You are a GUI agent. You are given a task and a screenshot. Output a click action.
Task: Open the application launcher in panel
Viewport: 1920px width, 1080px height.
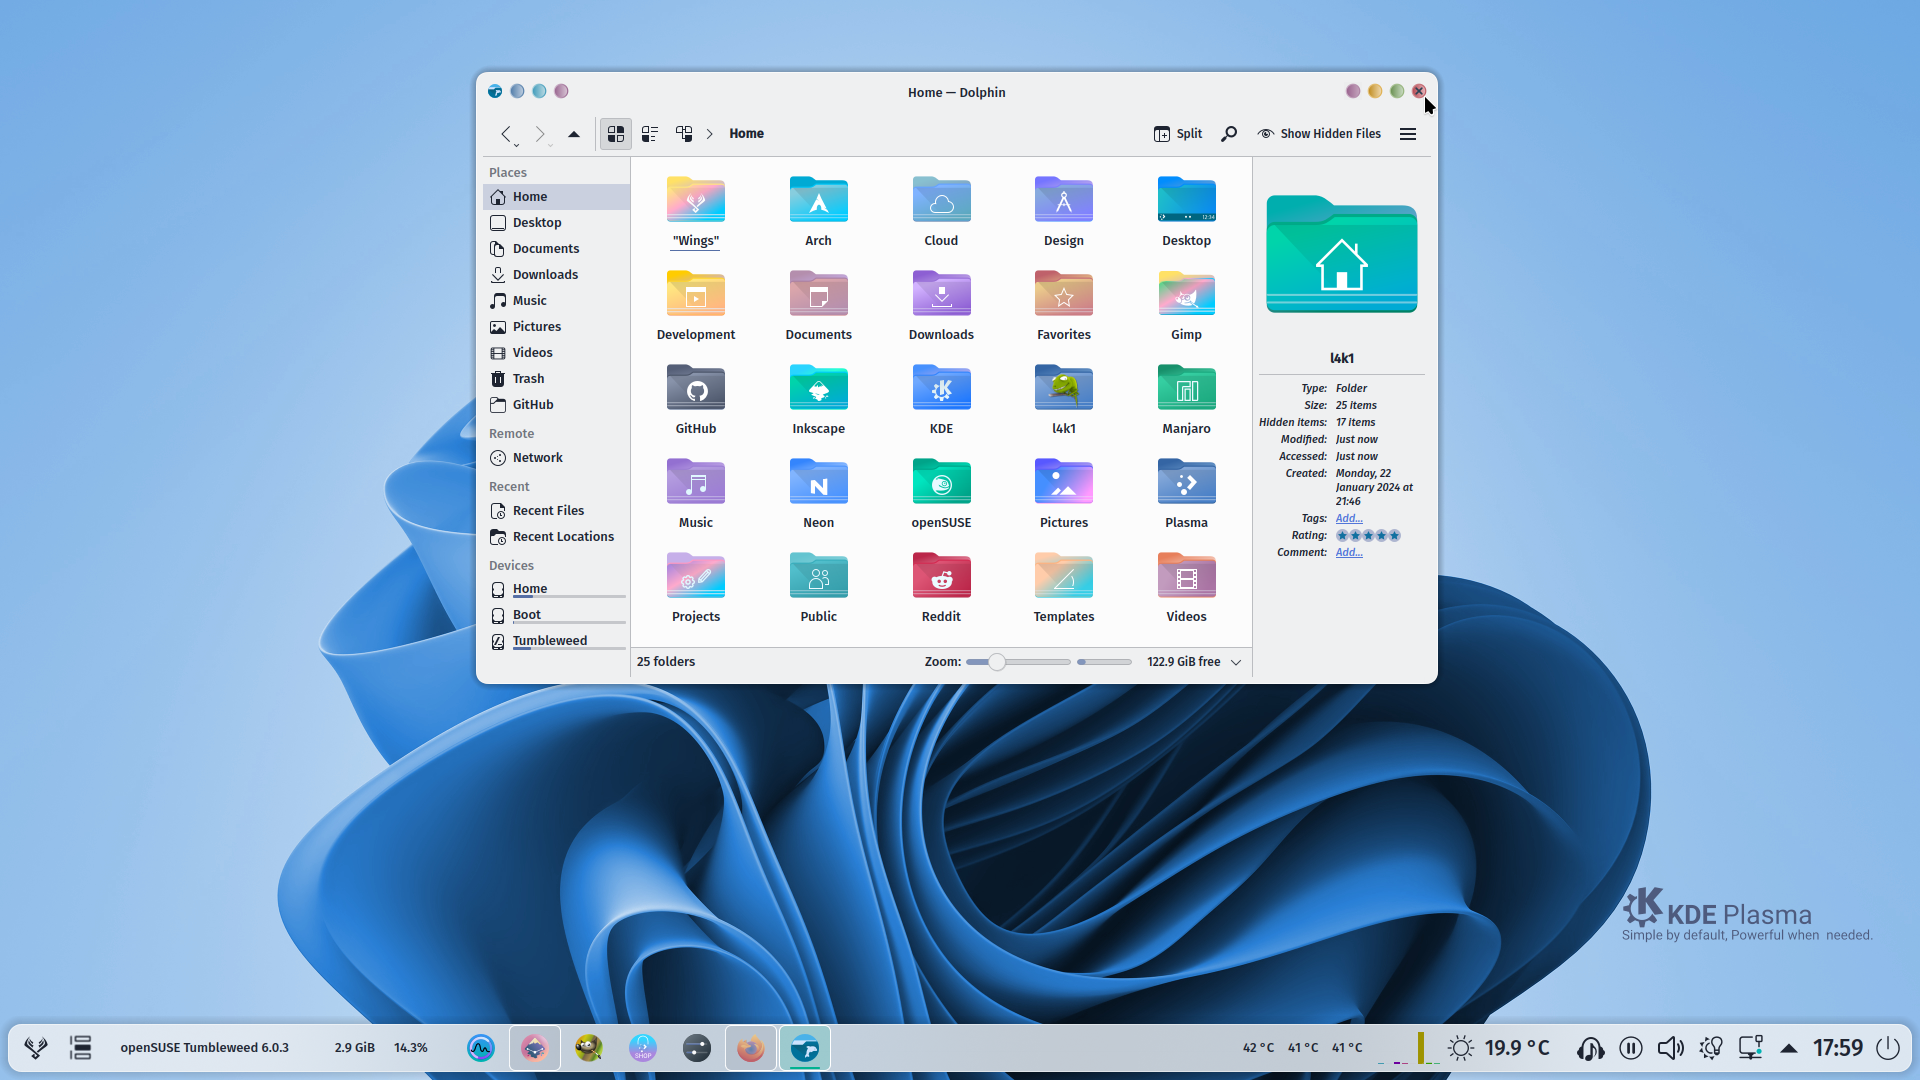[x=36, y=1048]
